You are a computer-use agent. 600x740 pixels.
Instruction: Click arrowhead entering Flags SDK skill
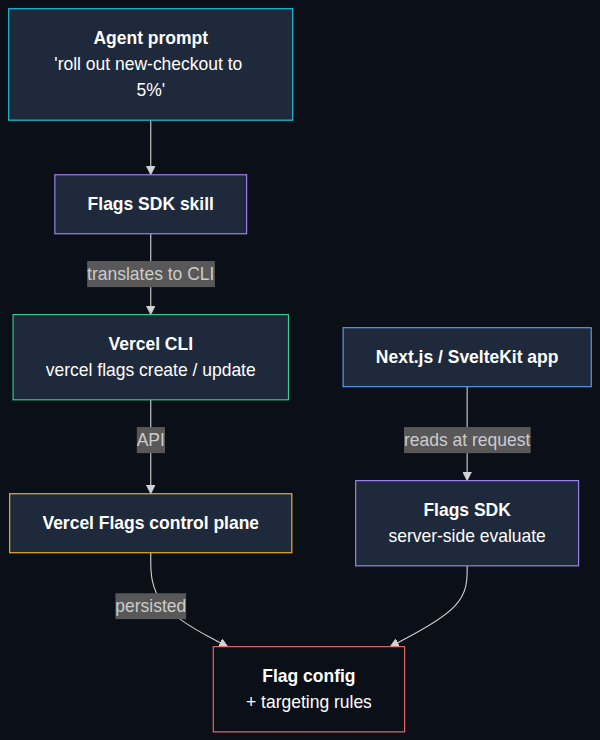[151, 170]
